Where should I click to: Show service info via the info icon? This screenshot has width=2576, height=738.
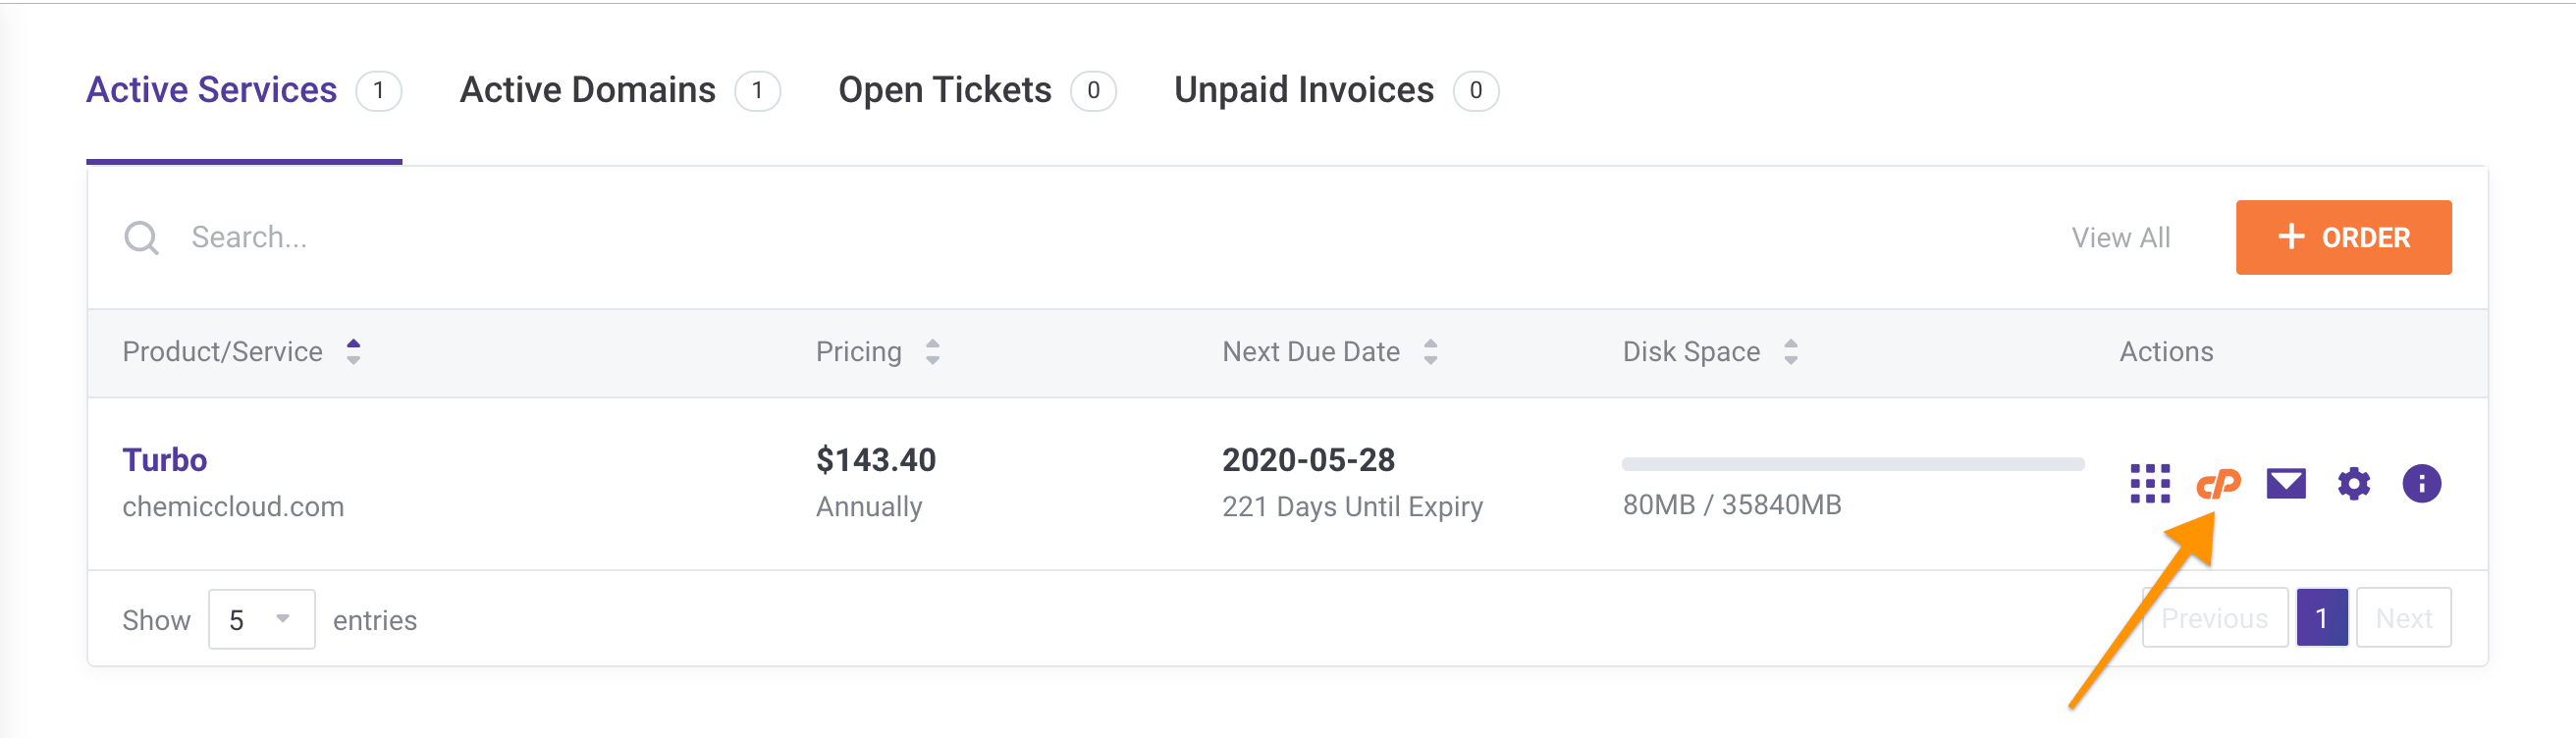tap(2421, 484)
